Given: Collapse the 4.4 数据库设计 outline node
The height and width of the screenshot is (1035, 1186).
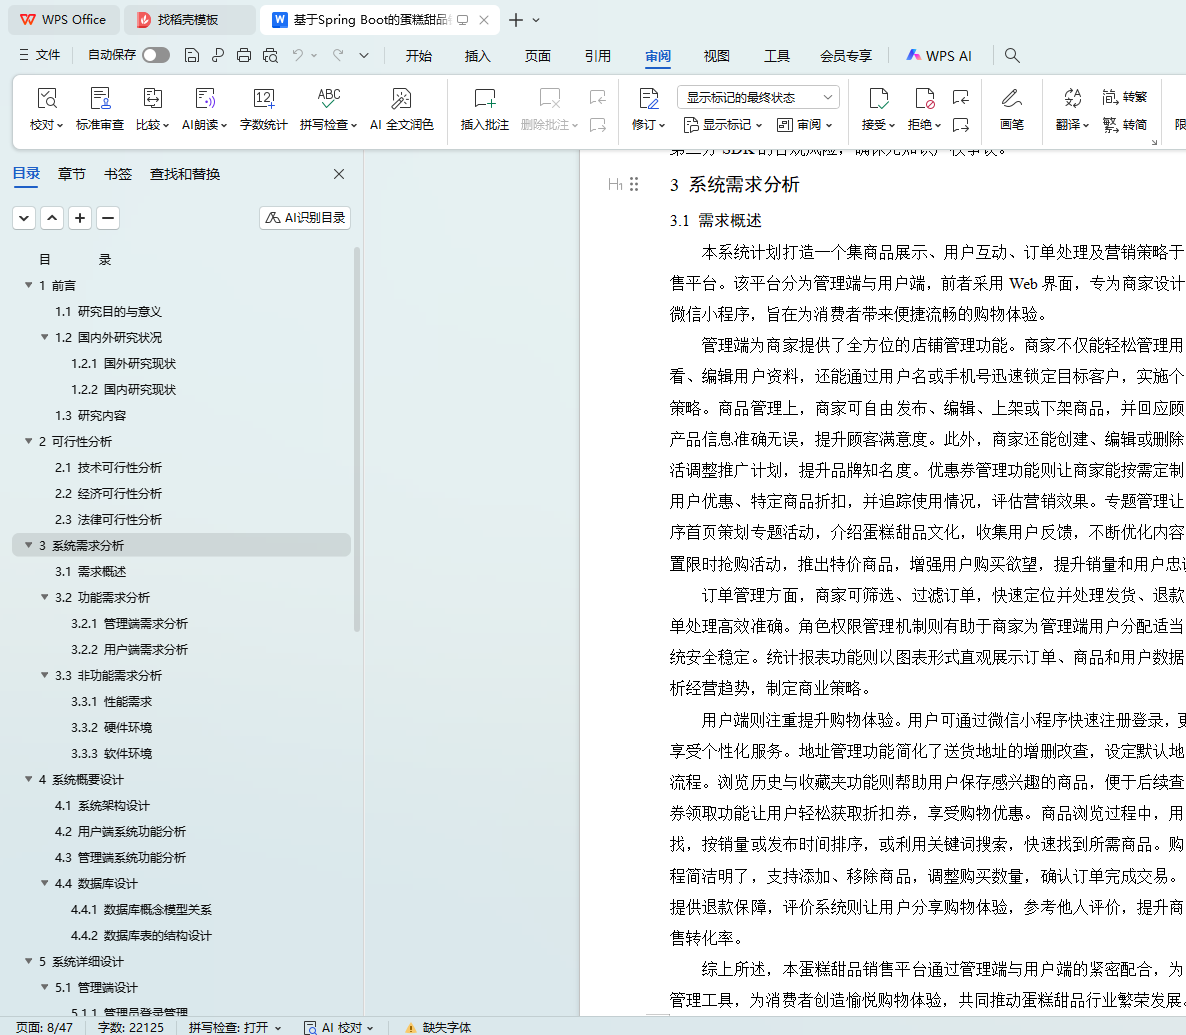Looking at the screenshot, I should 45,884.
